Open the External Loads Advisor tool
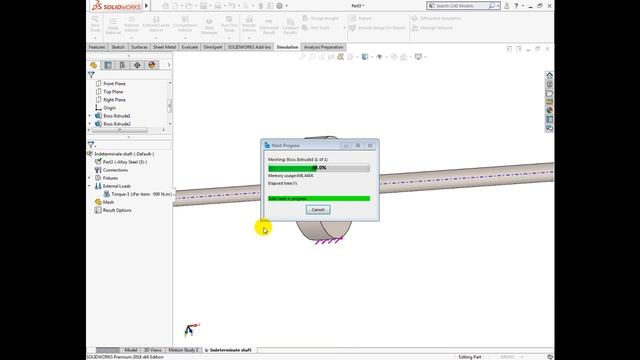This screenshot has height=360, width=640. click(156, 24)
